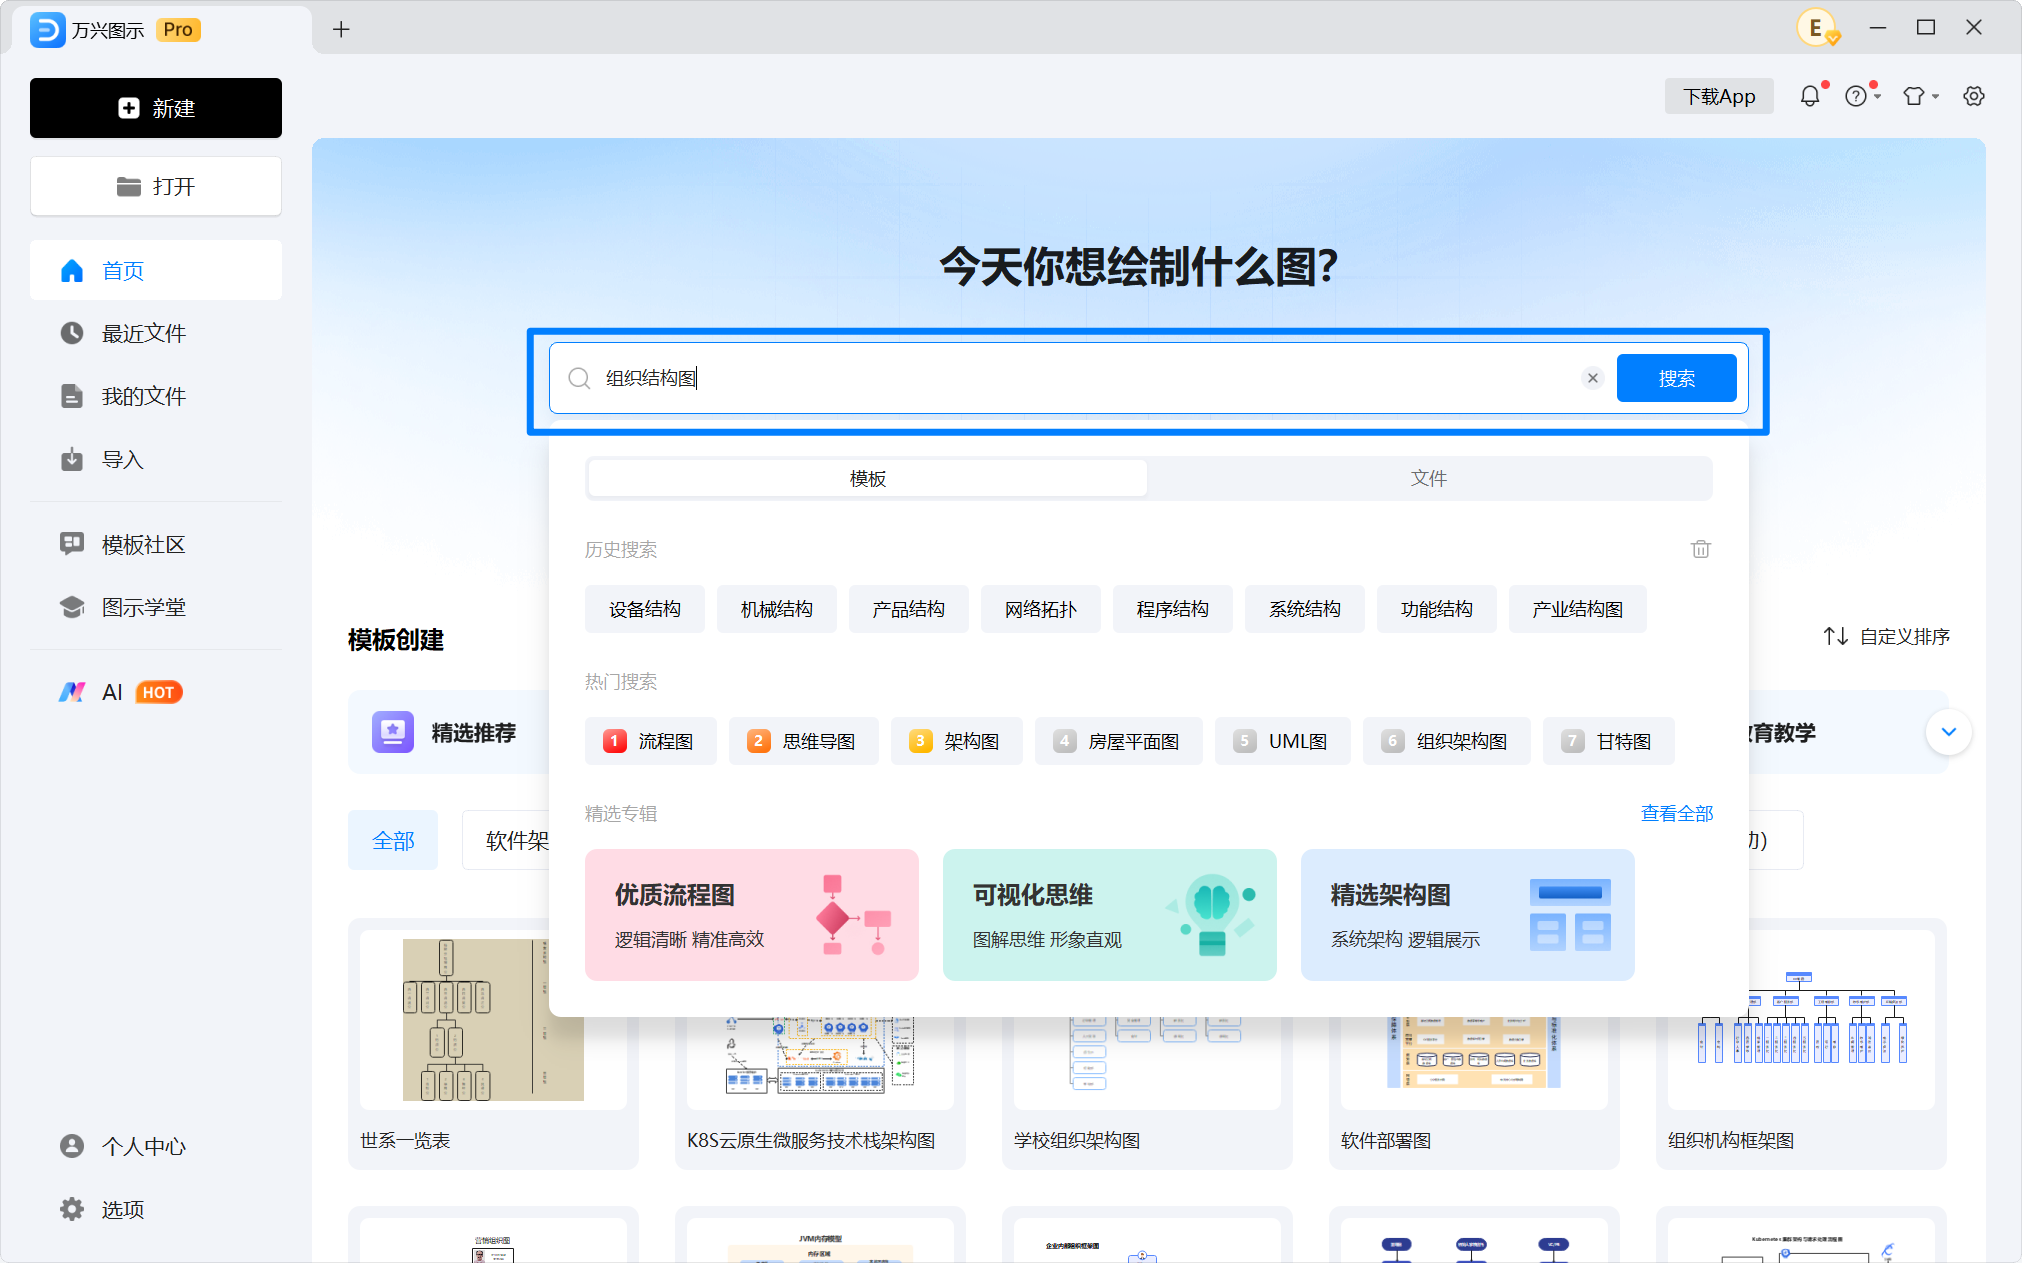The height and width of the screenshot is (1263, 2022).
Task: Expand category list chevron down
Action: pos(1949,732)
